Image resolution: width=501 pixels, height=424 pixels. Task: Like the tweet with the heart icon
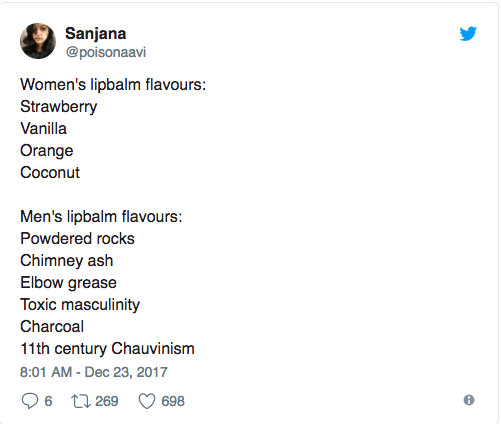click(147, 401)
